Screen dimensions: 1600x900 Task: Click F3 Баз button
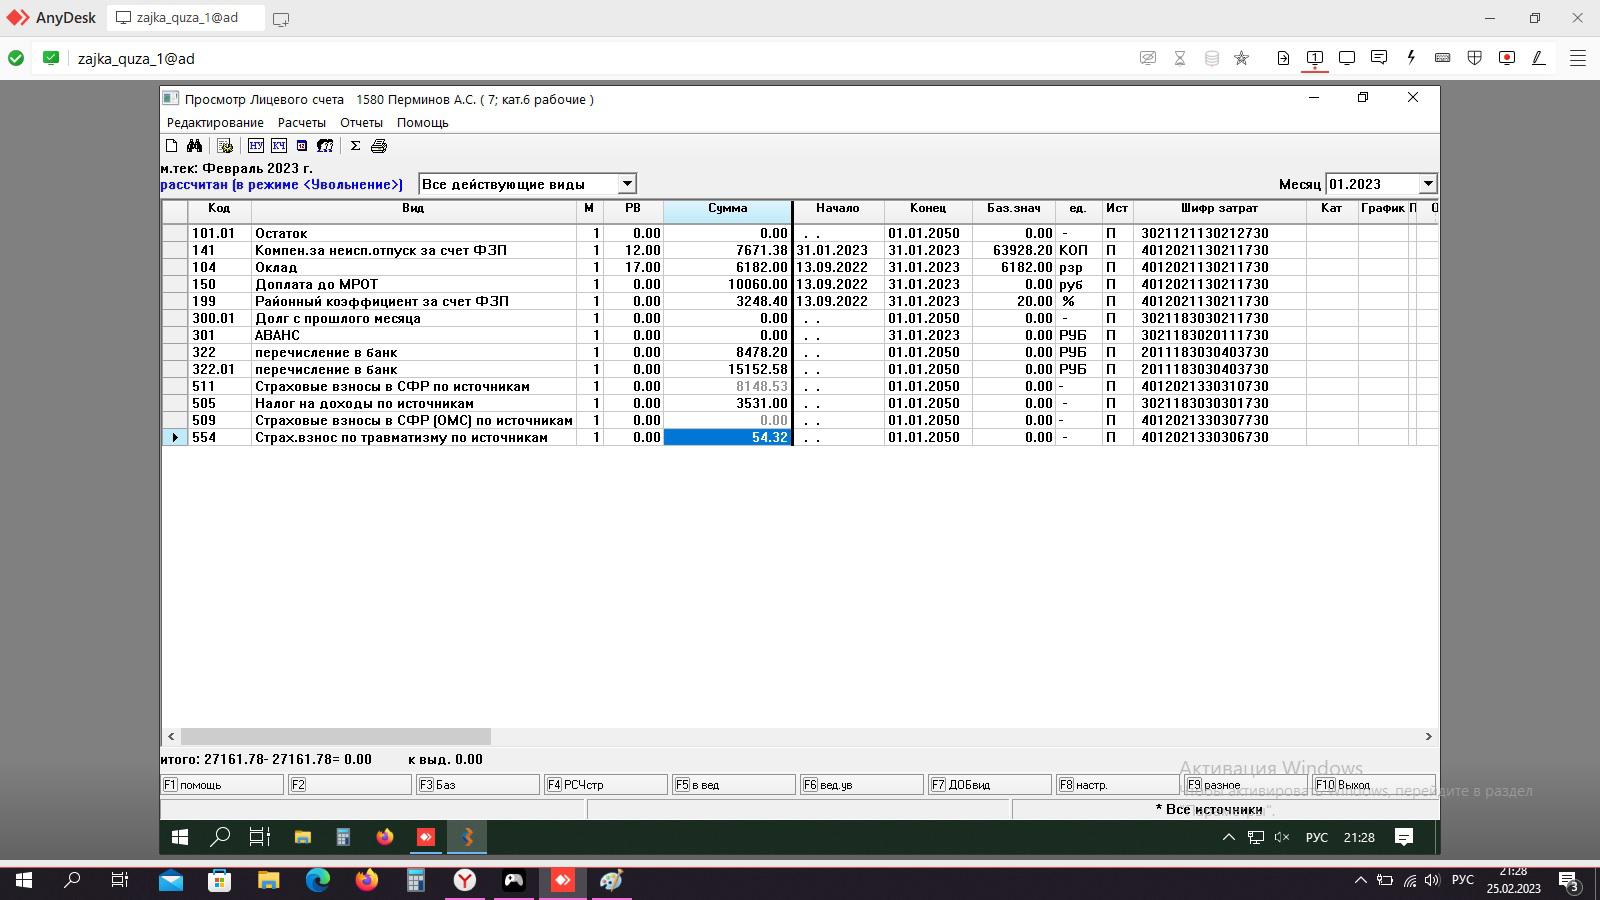tap(478, 785)
